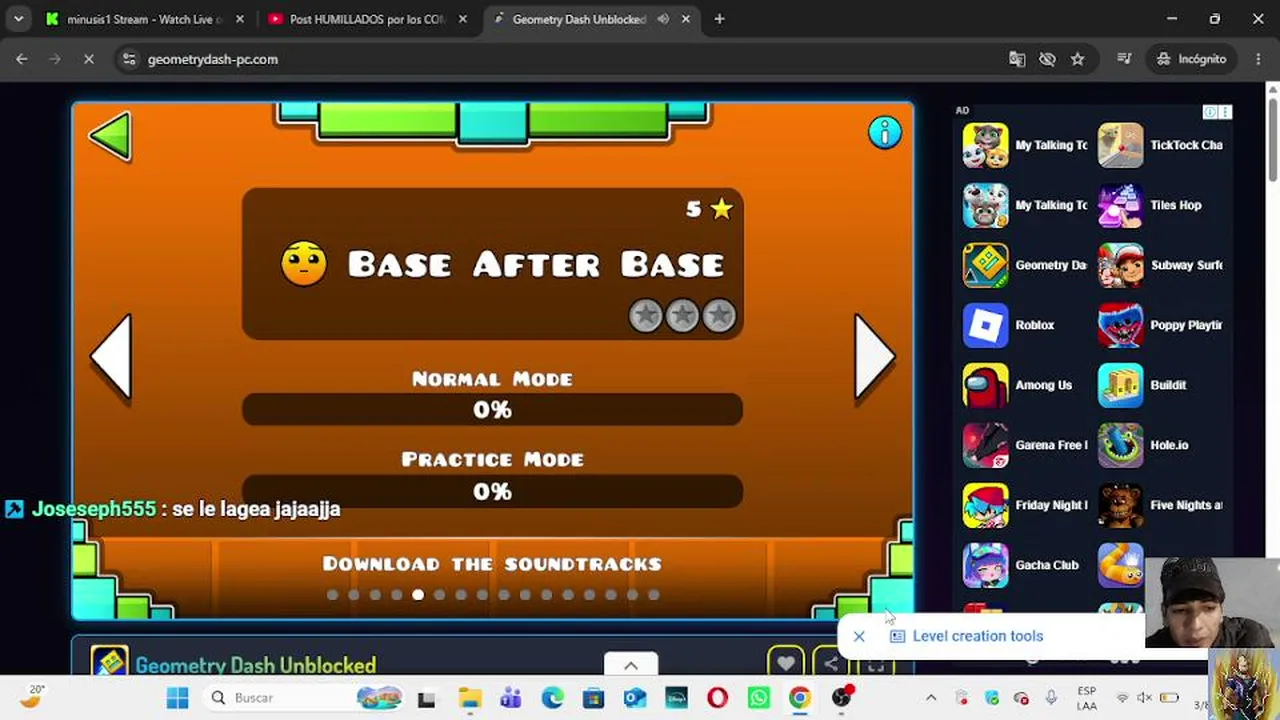Screen dimensions: 1280x720
Task: Open the Gacha Club game icon
Action: (986, 565)
